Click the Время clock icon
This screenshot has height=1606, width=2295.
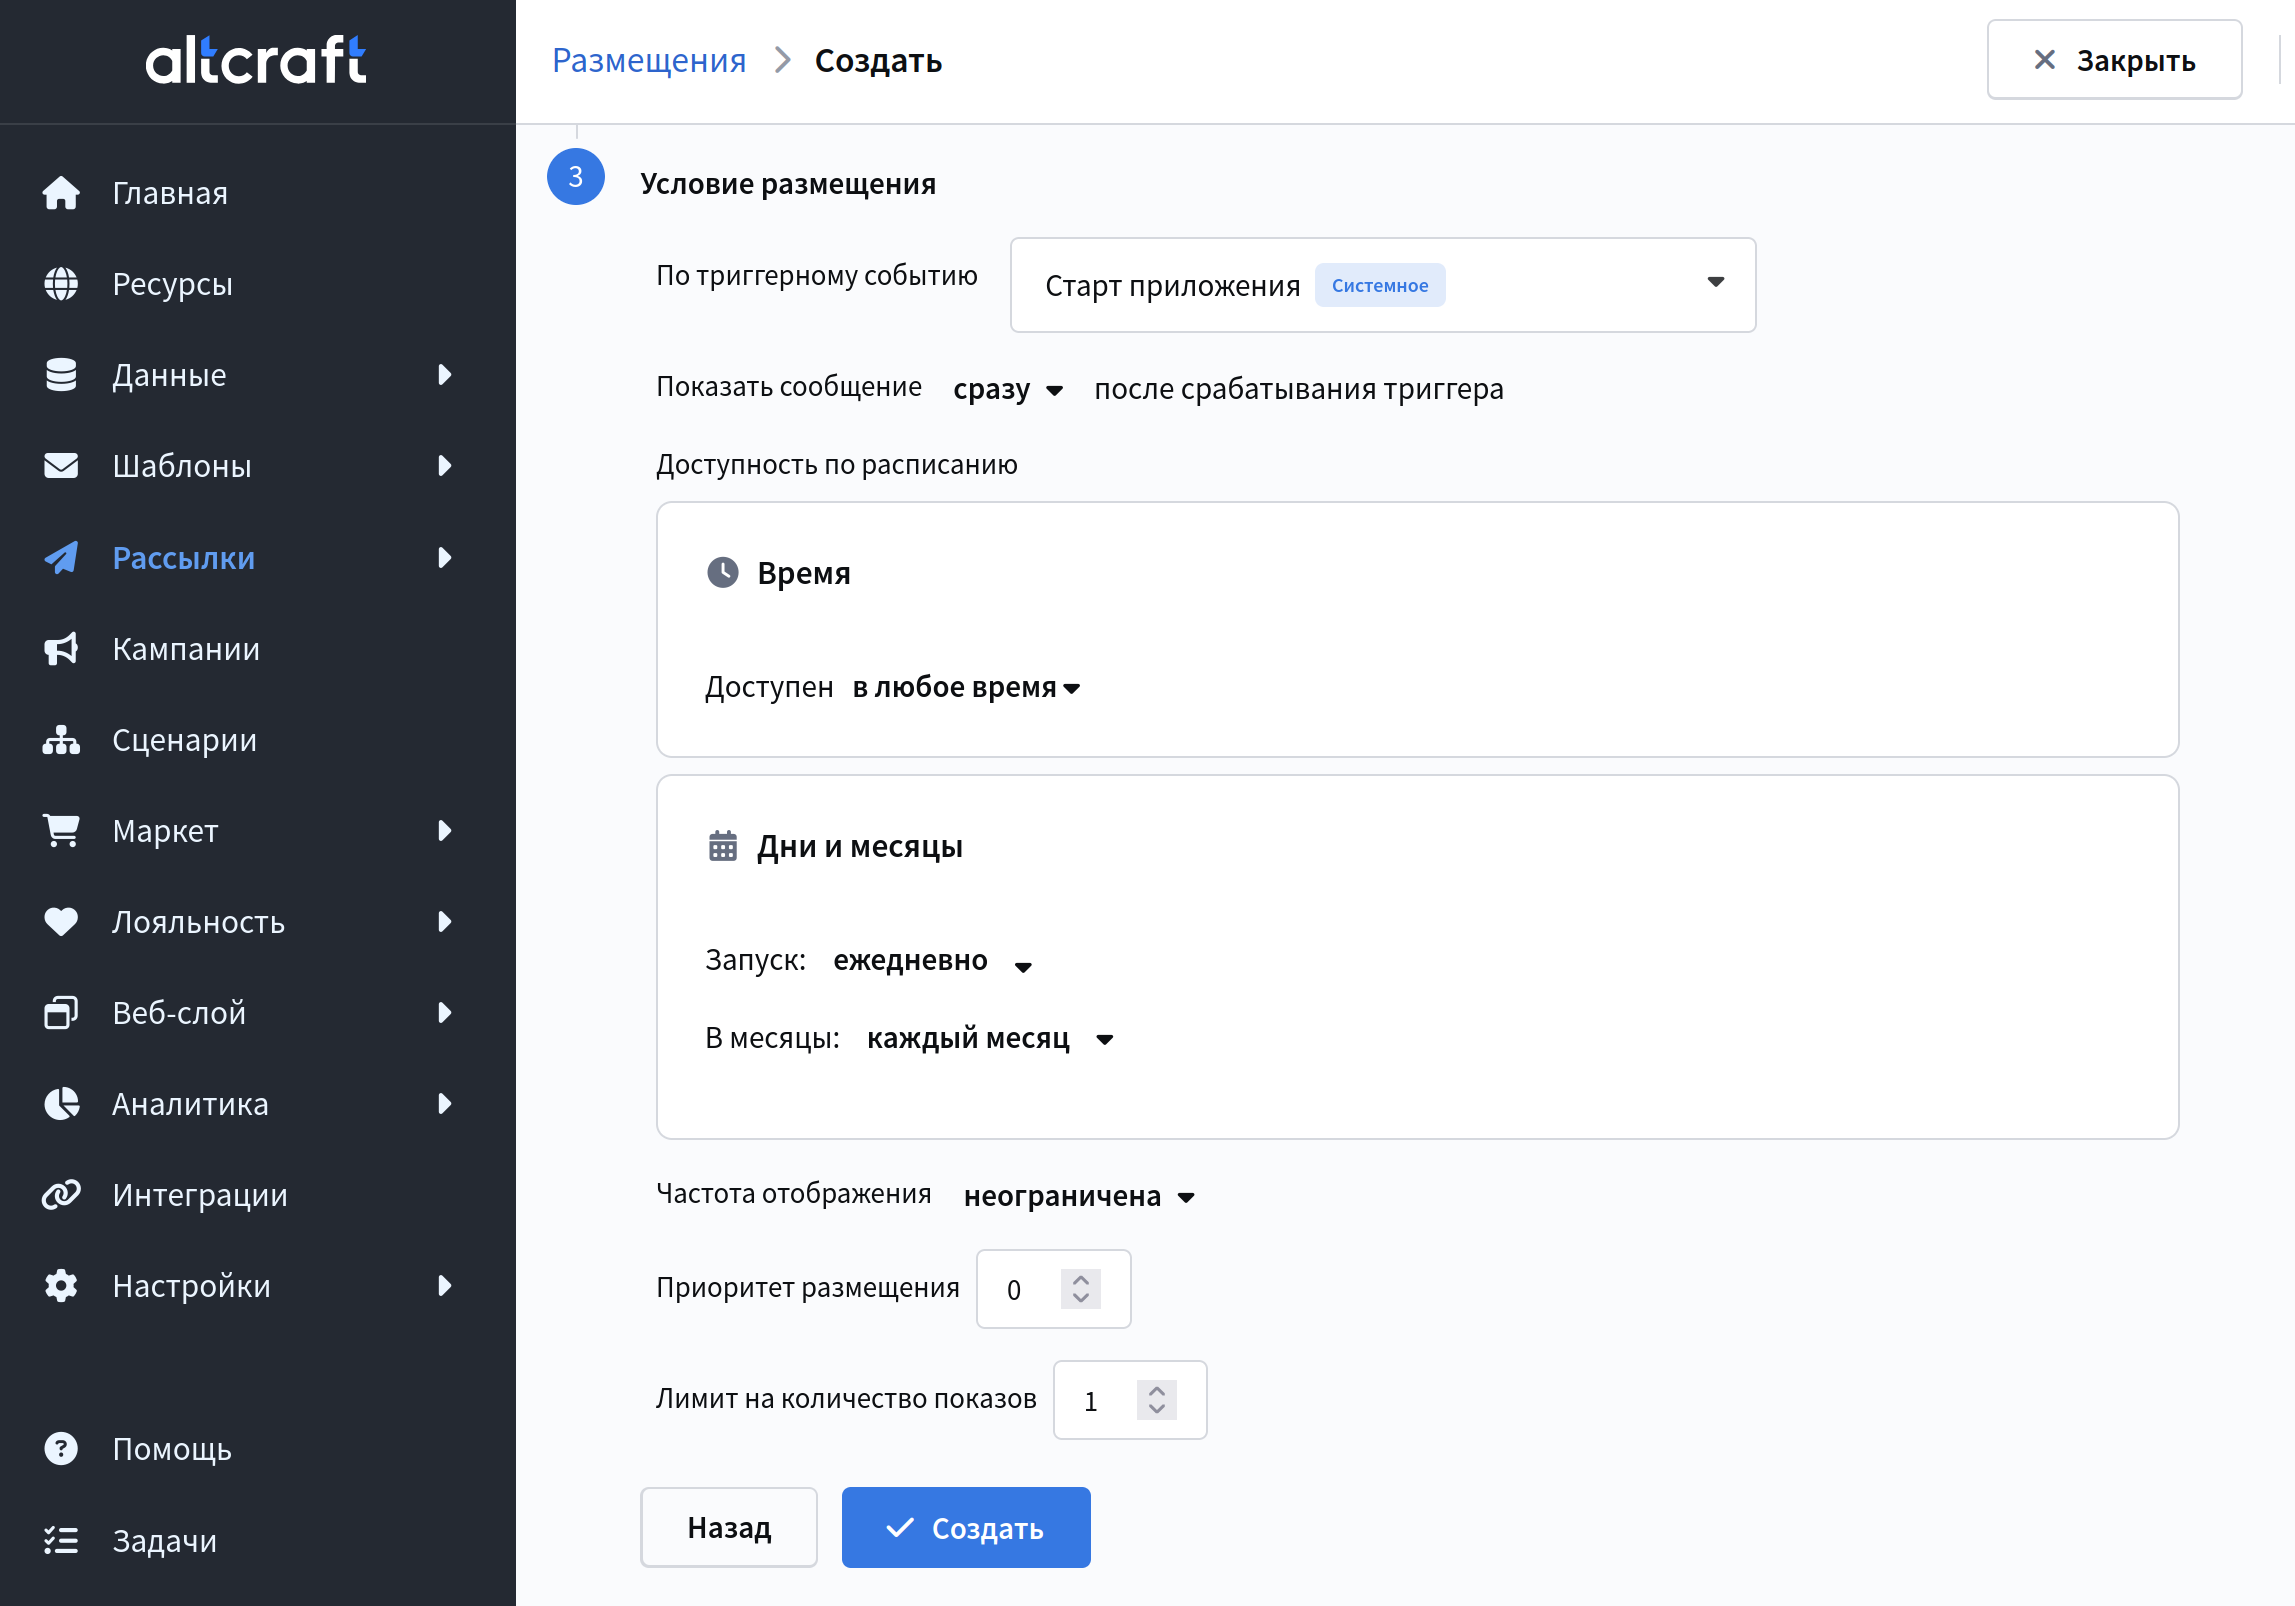pos(722,573)
